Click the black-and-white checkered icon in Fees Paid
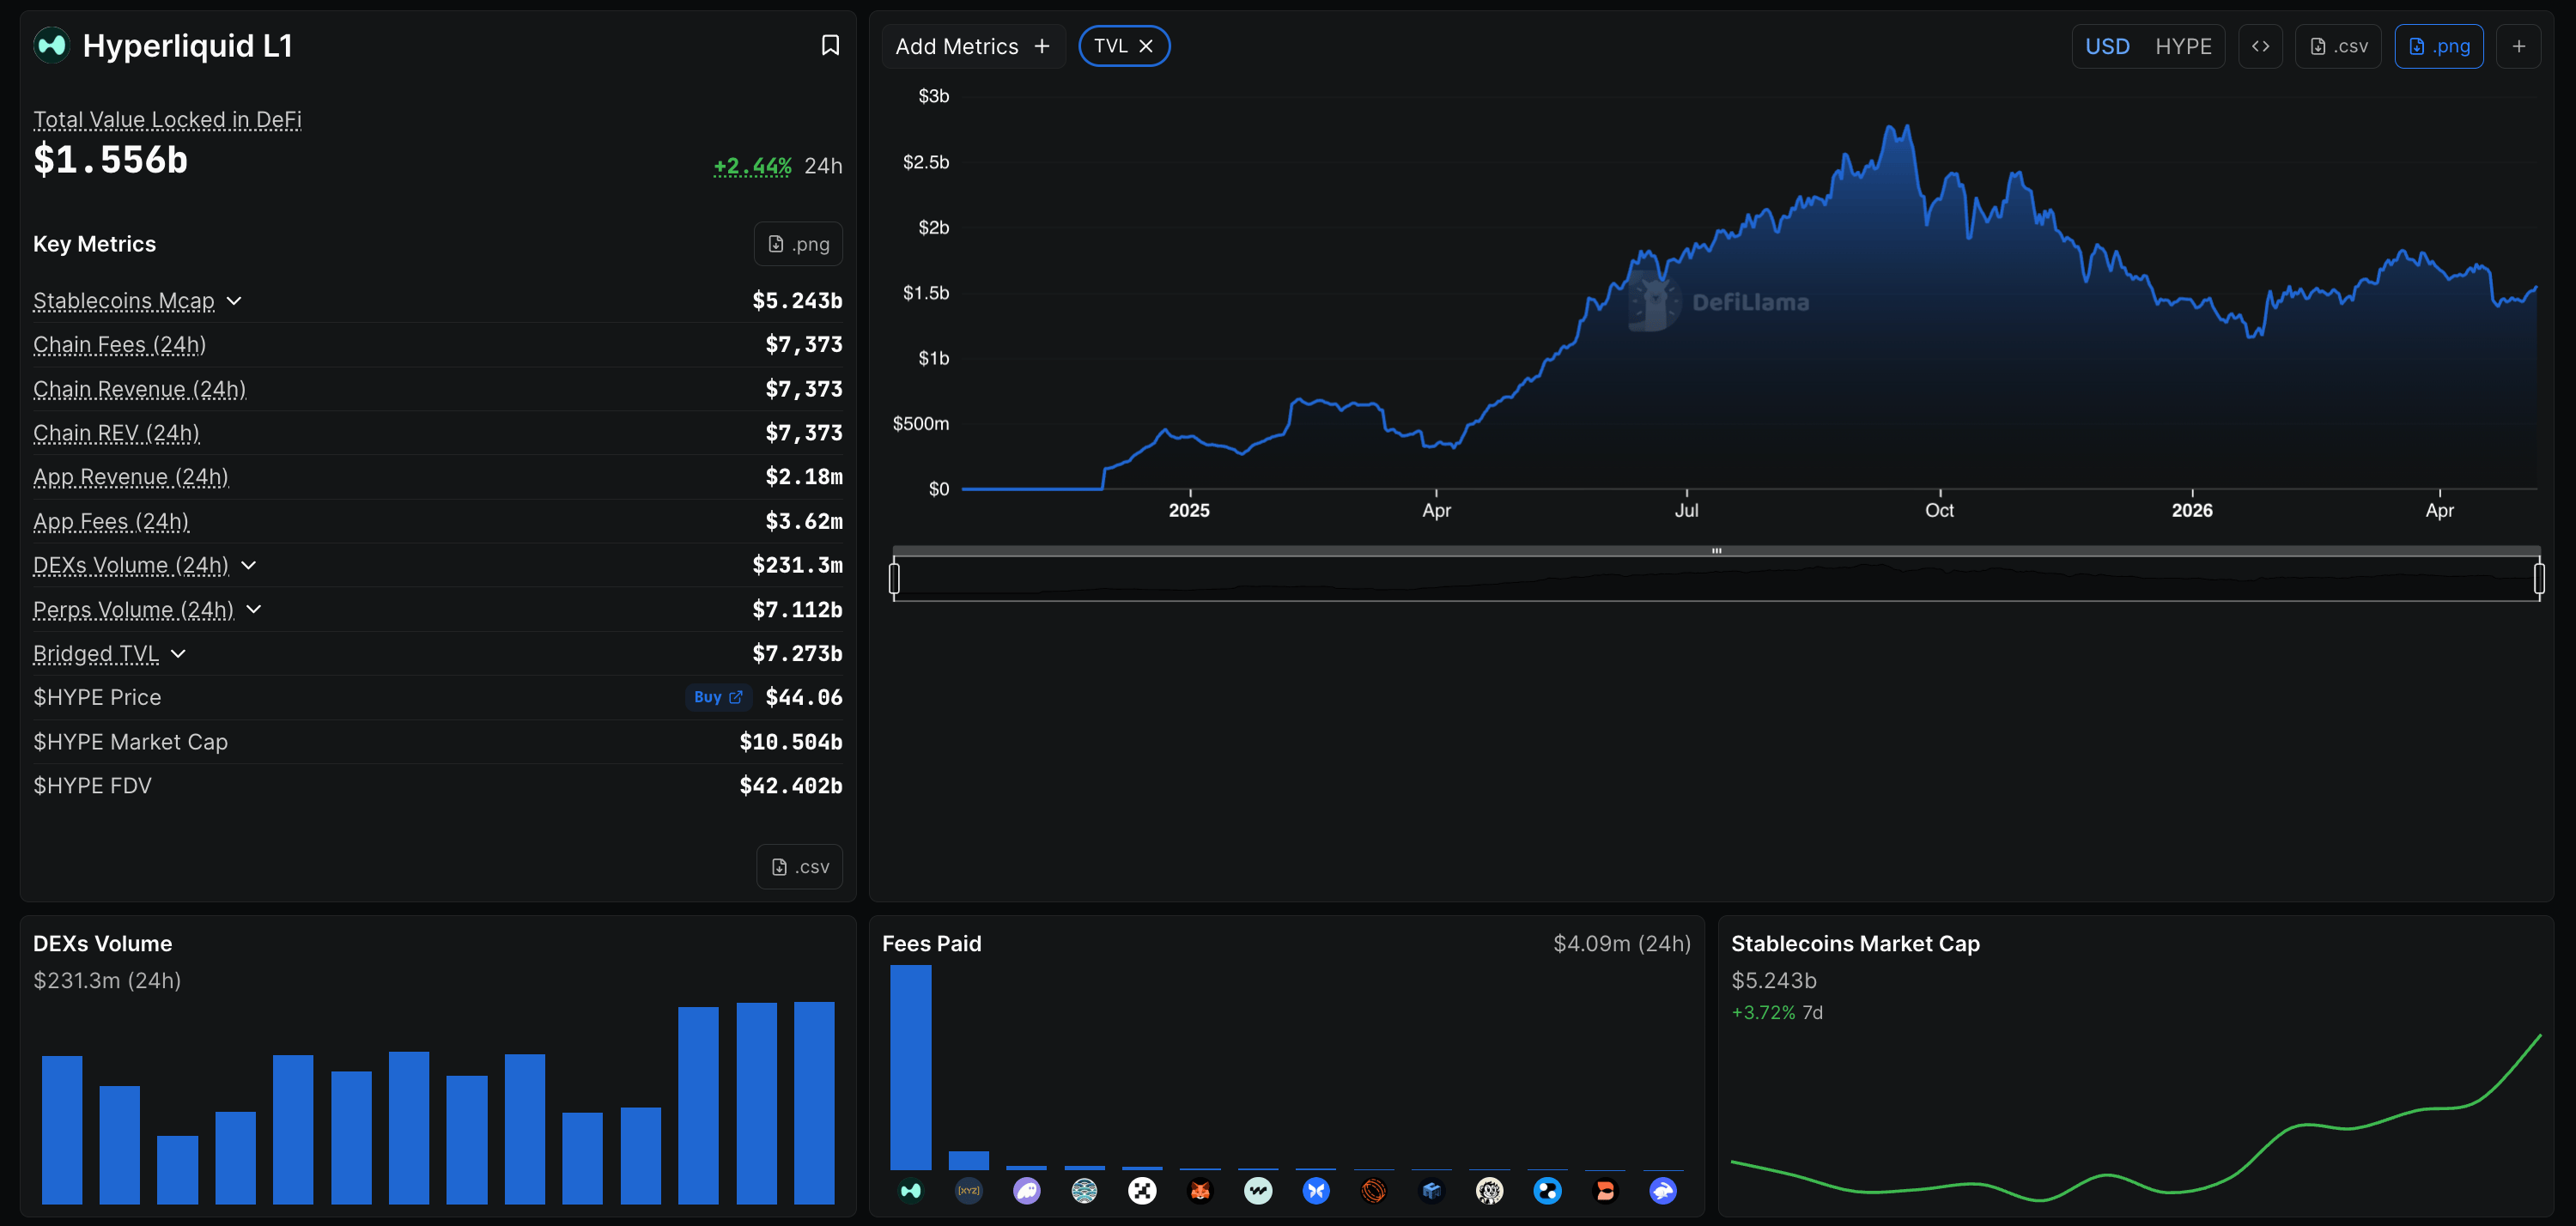 (x=1142, y=1190)
